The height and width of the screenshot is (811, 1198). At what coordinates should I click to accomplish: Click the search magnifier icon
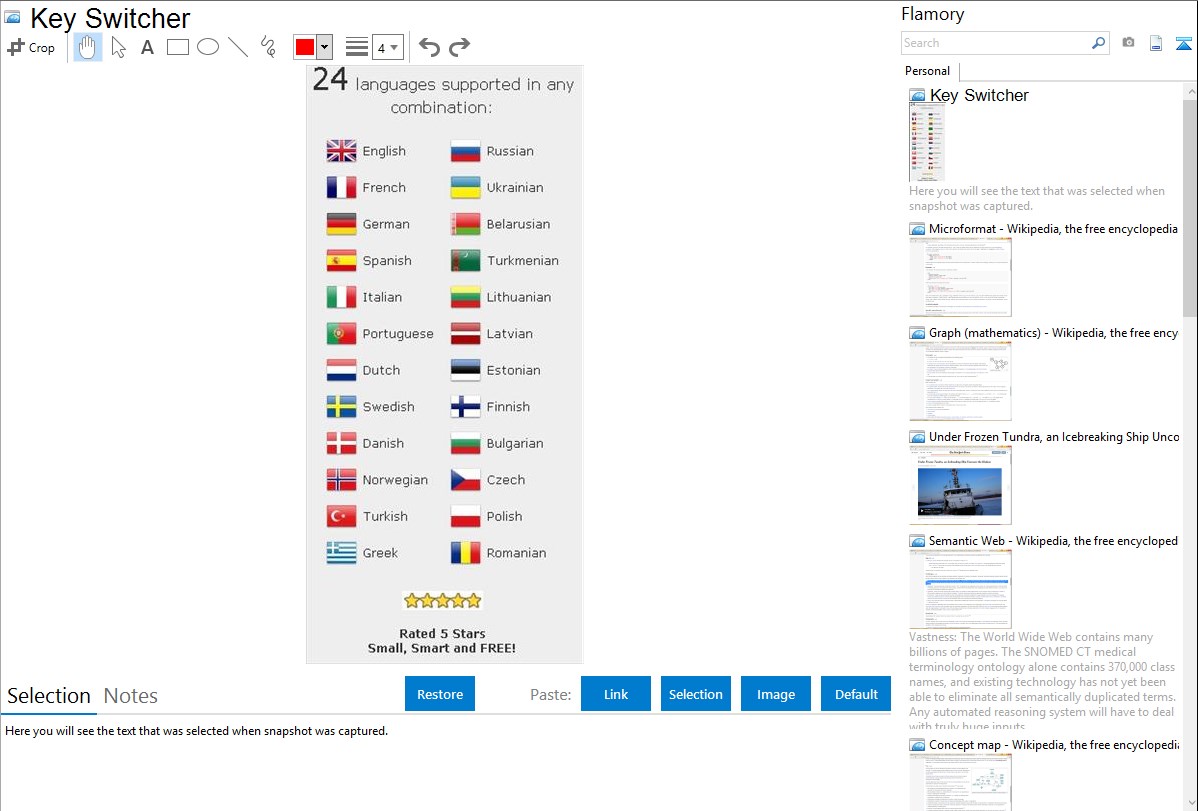pos(1099,43)
